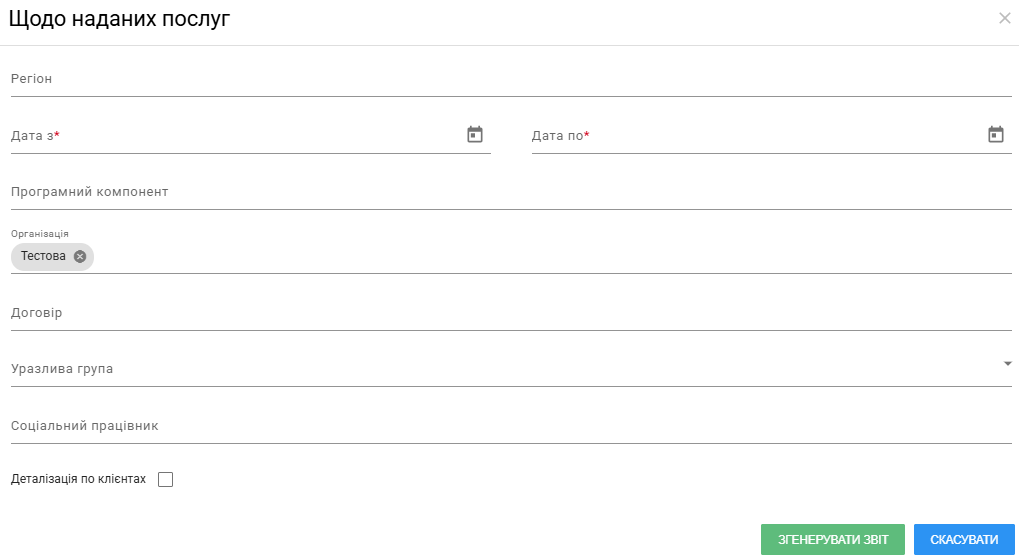Open the calendar picker for Дата по
1019x559 pixels.
pos(996,135)
